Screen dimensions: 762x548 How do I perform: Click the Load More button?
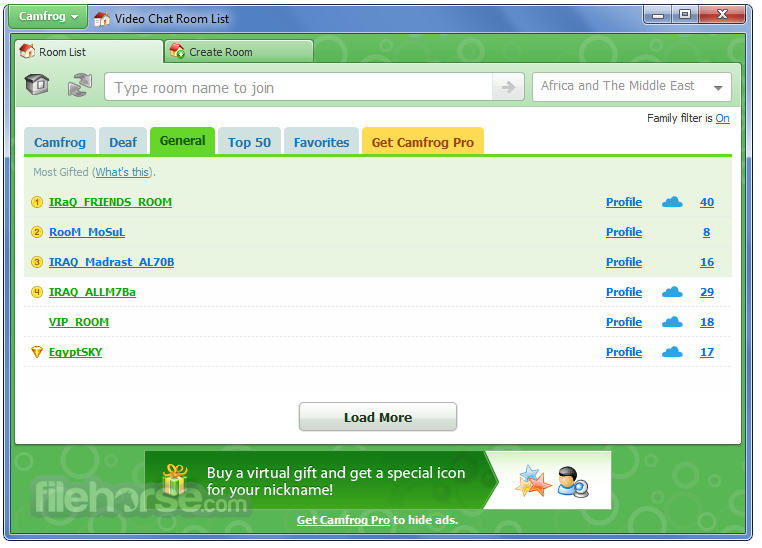click(x=378, y=417)
